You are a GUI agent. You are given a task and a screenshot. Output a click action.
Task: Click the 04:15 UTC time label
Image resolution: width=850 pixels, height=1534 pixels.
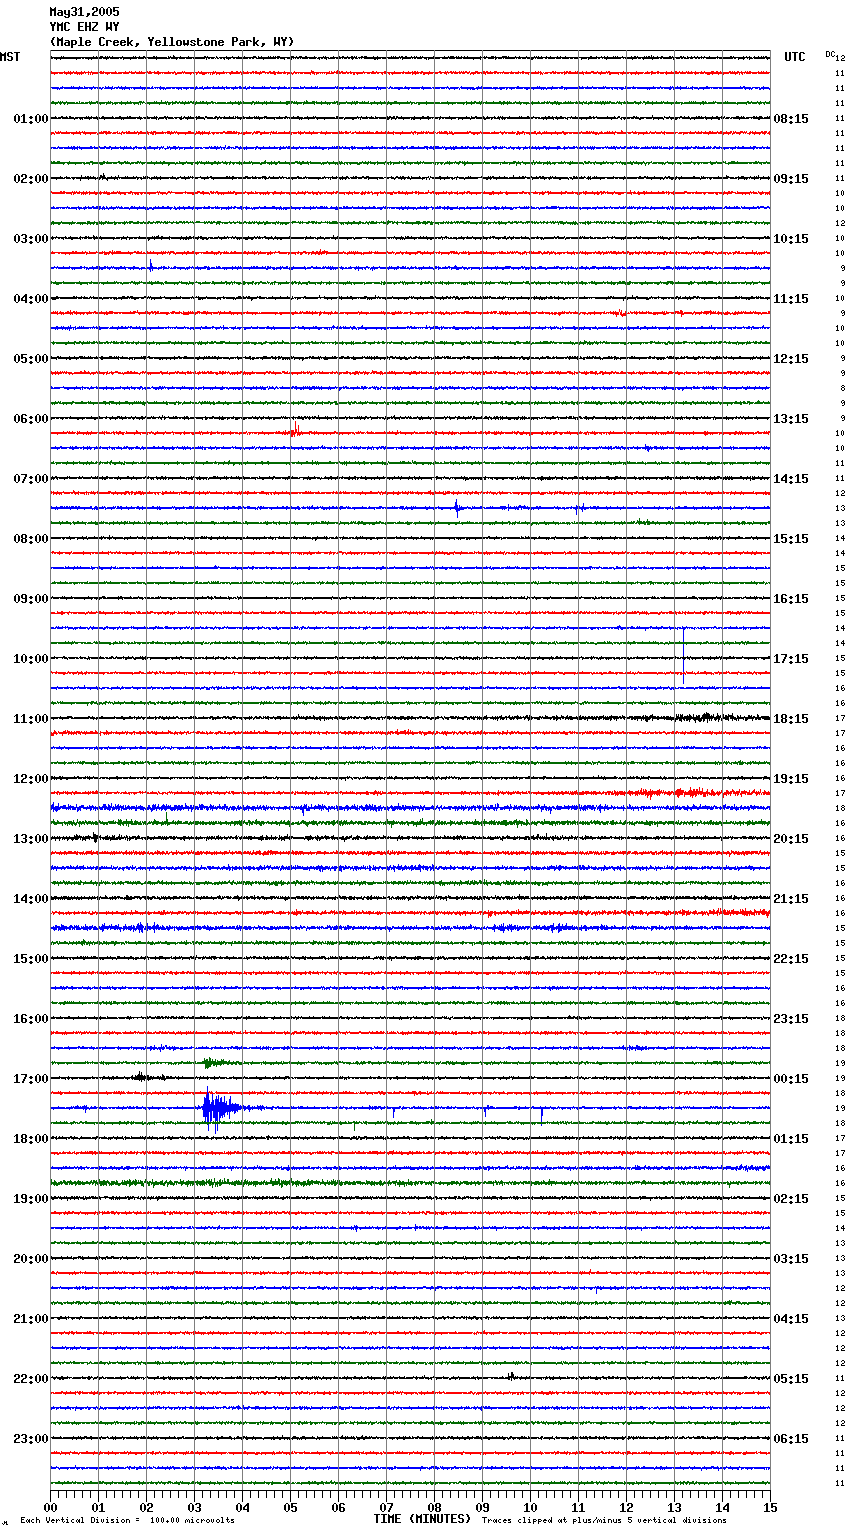click(x=791, y=1319)
